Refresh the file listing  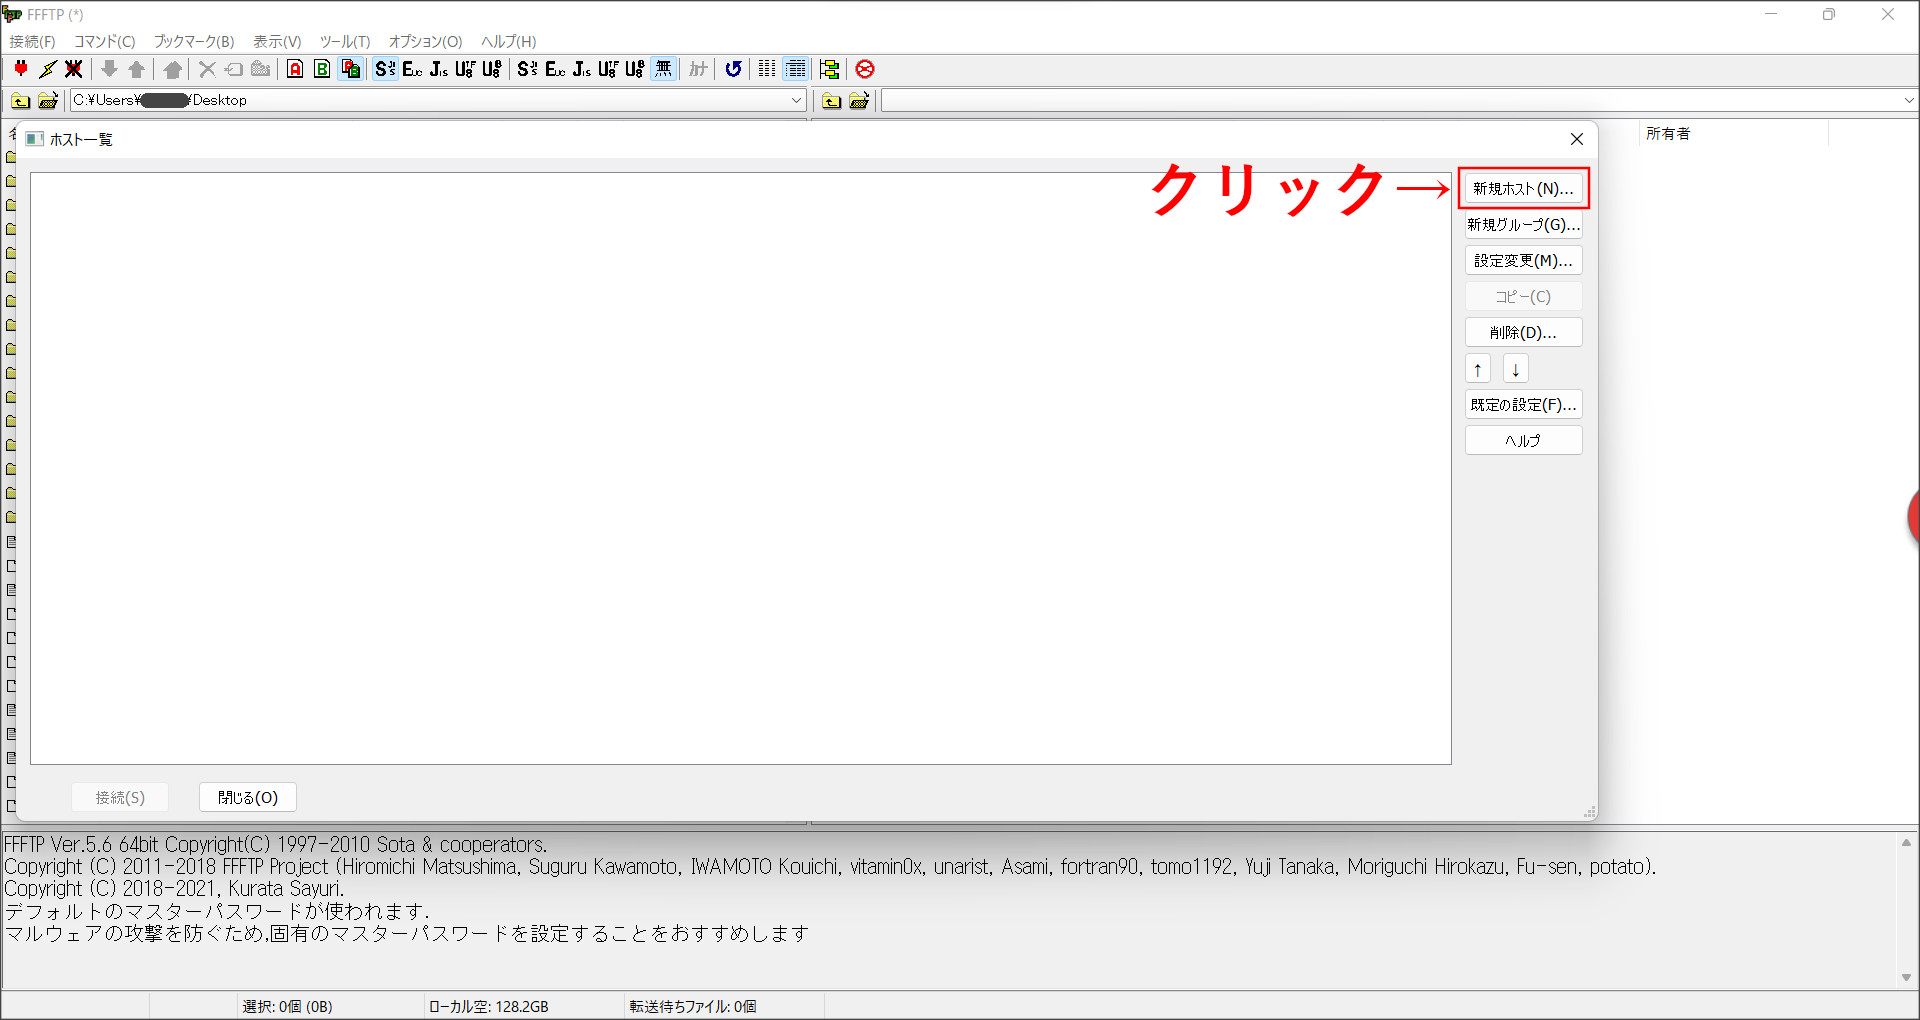click(733, 69)
